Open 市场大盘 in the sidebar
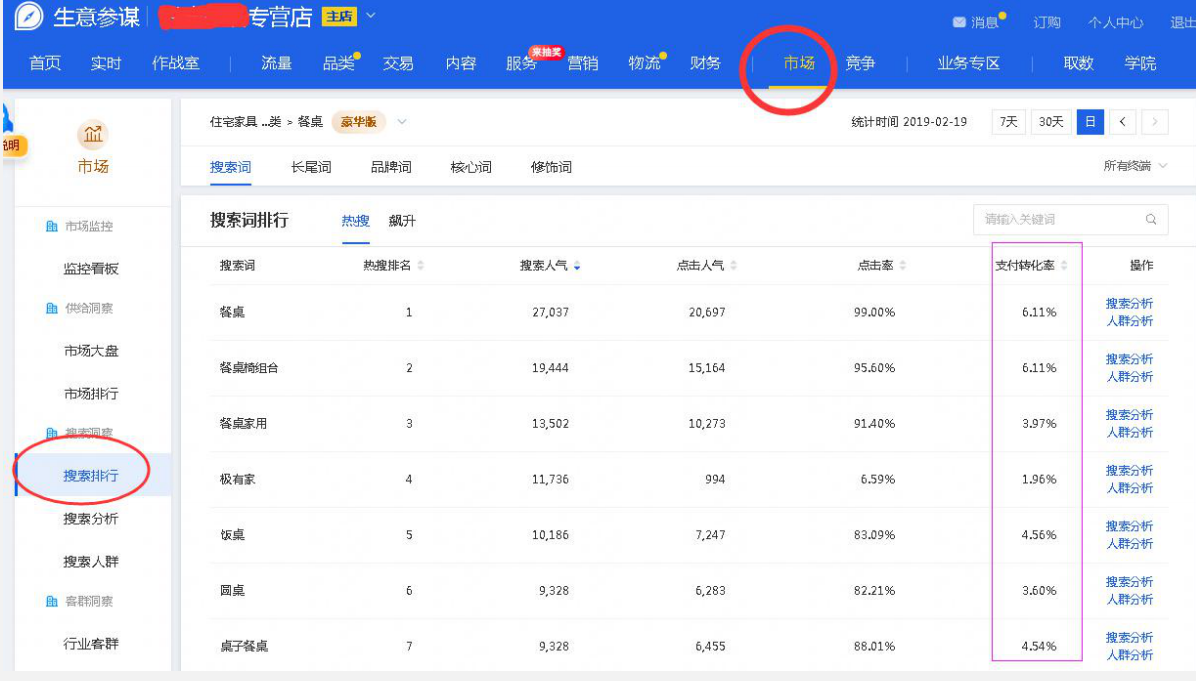Image resolution: width=1196 pixels, height=681 pixels. (x=91, y=351)
